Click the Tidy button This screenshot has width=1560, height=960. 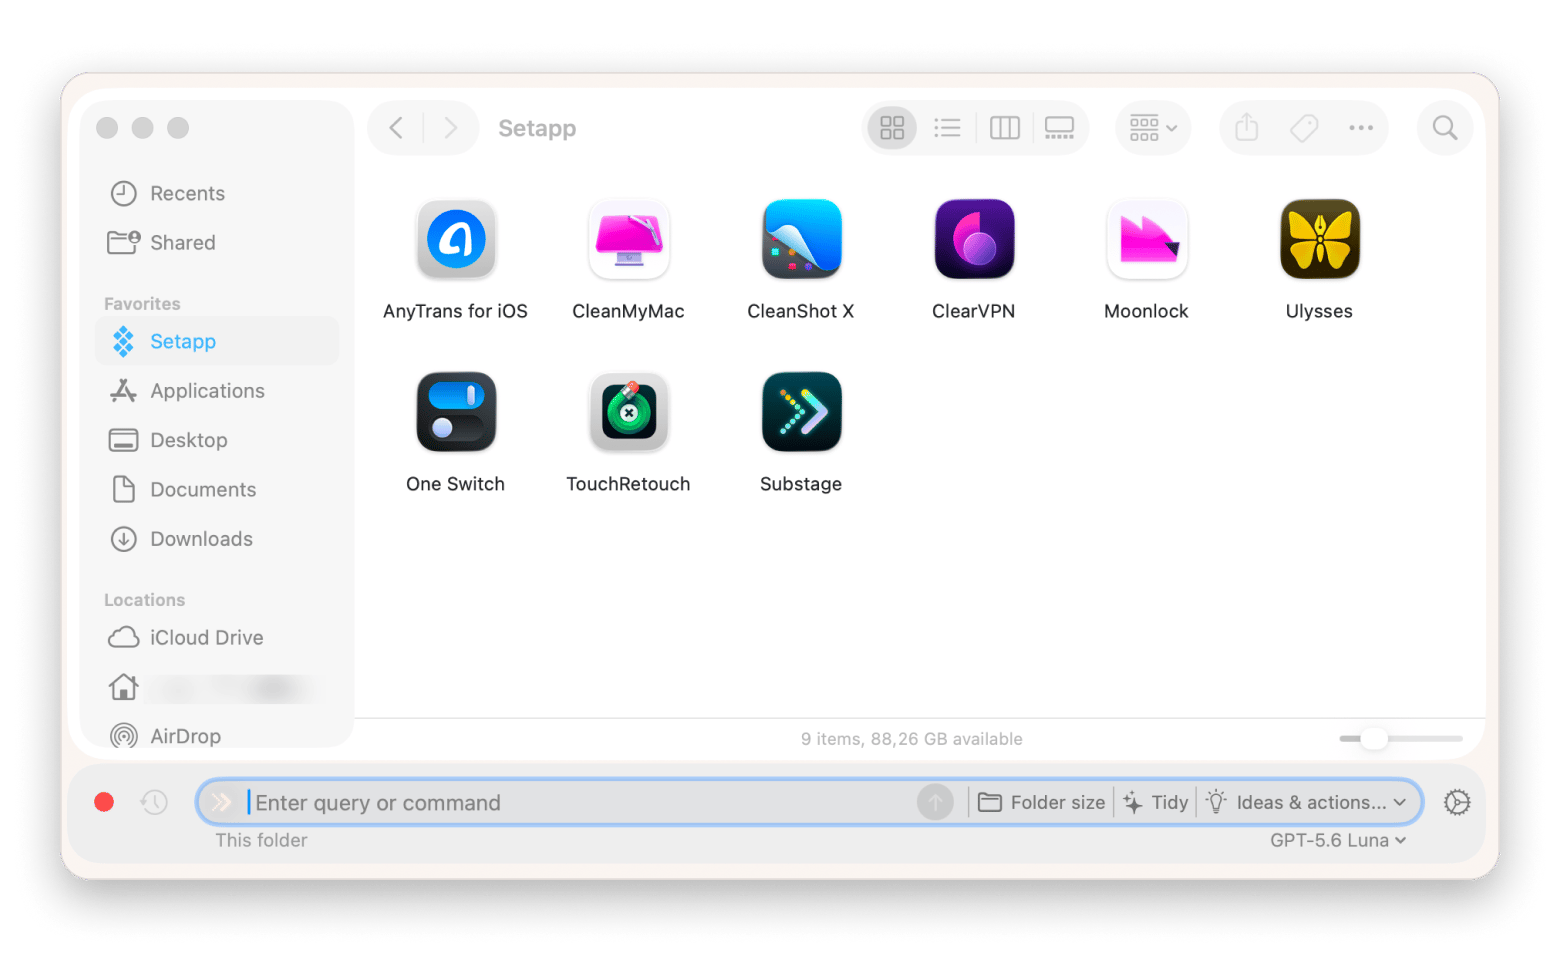(1156, 802)
